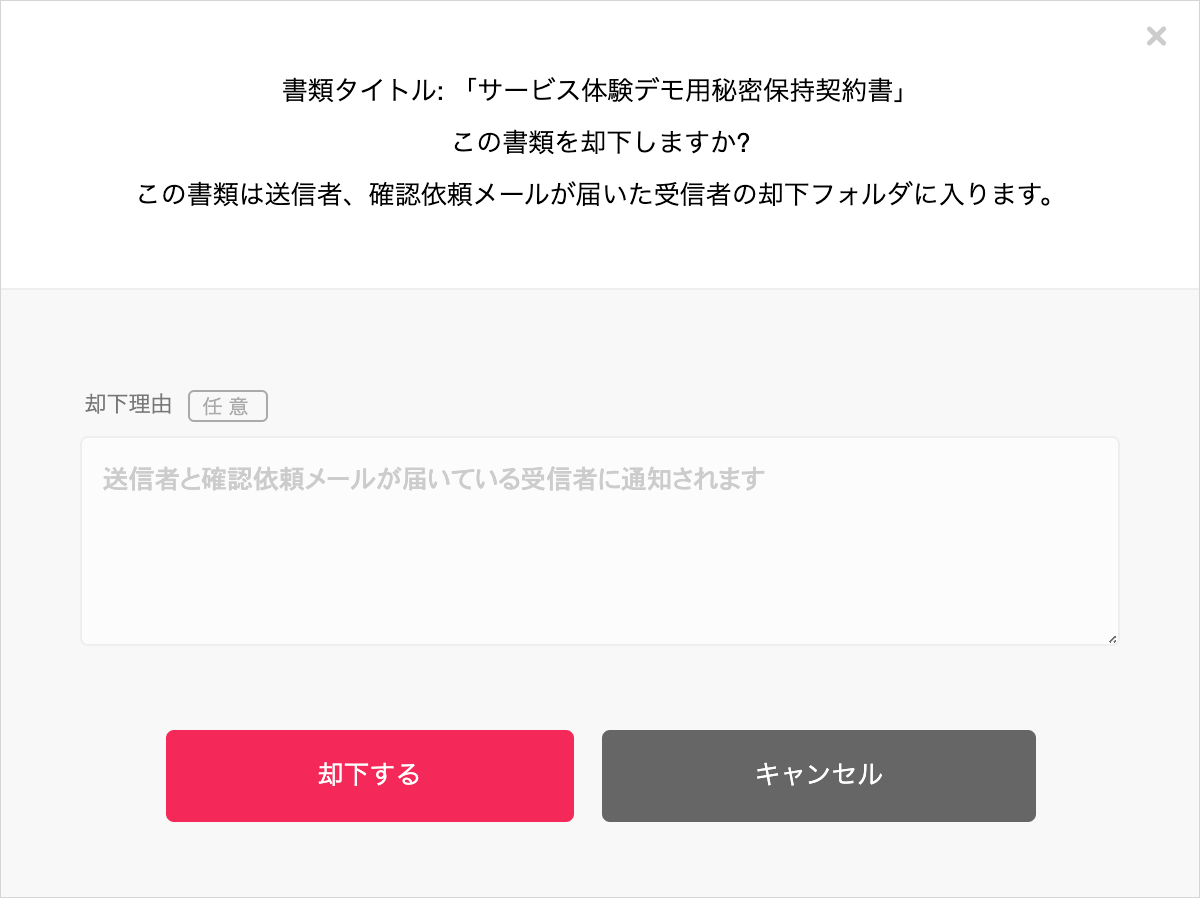
Task: Dismiss the rejection dialog via キャンセル
Action: tap(819, 776)
